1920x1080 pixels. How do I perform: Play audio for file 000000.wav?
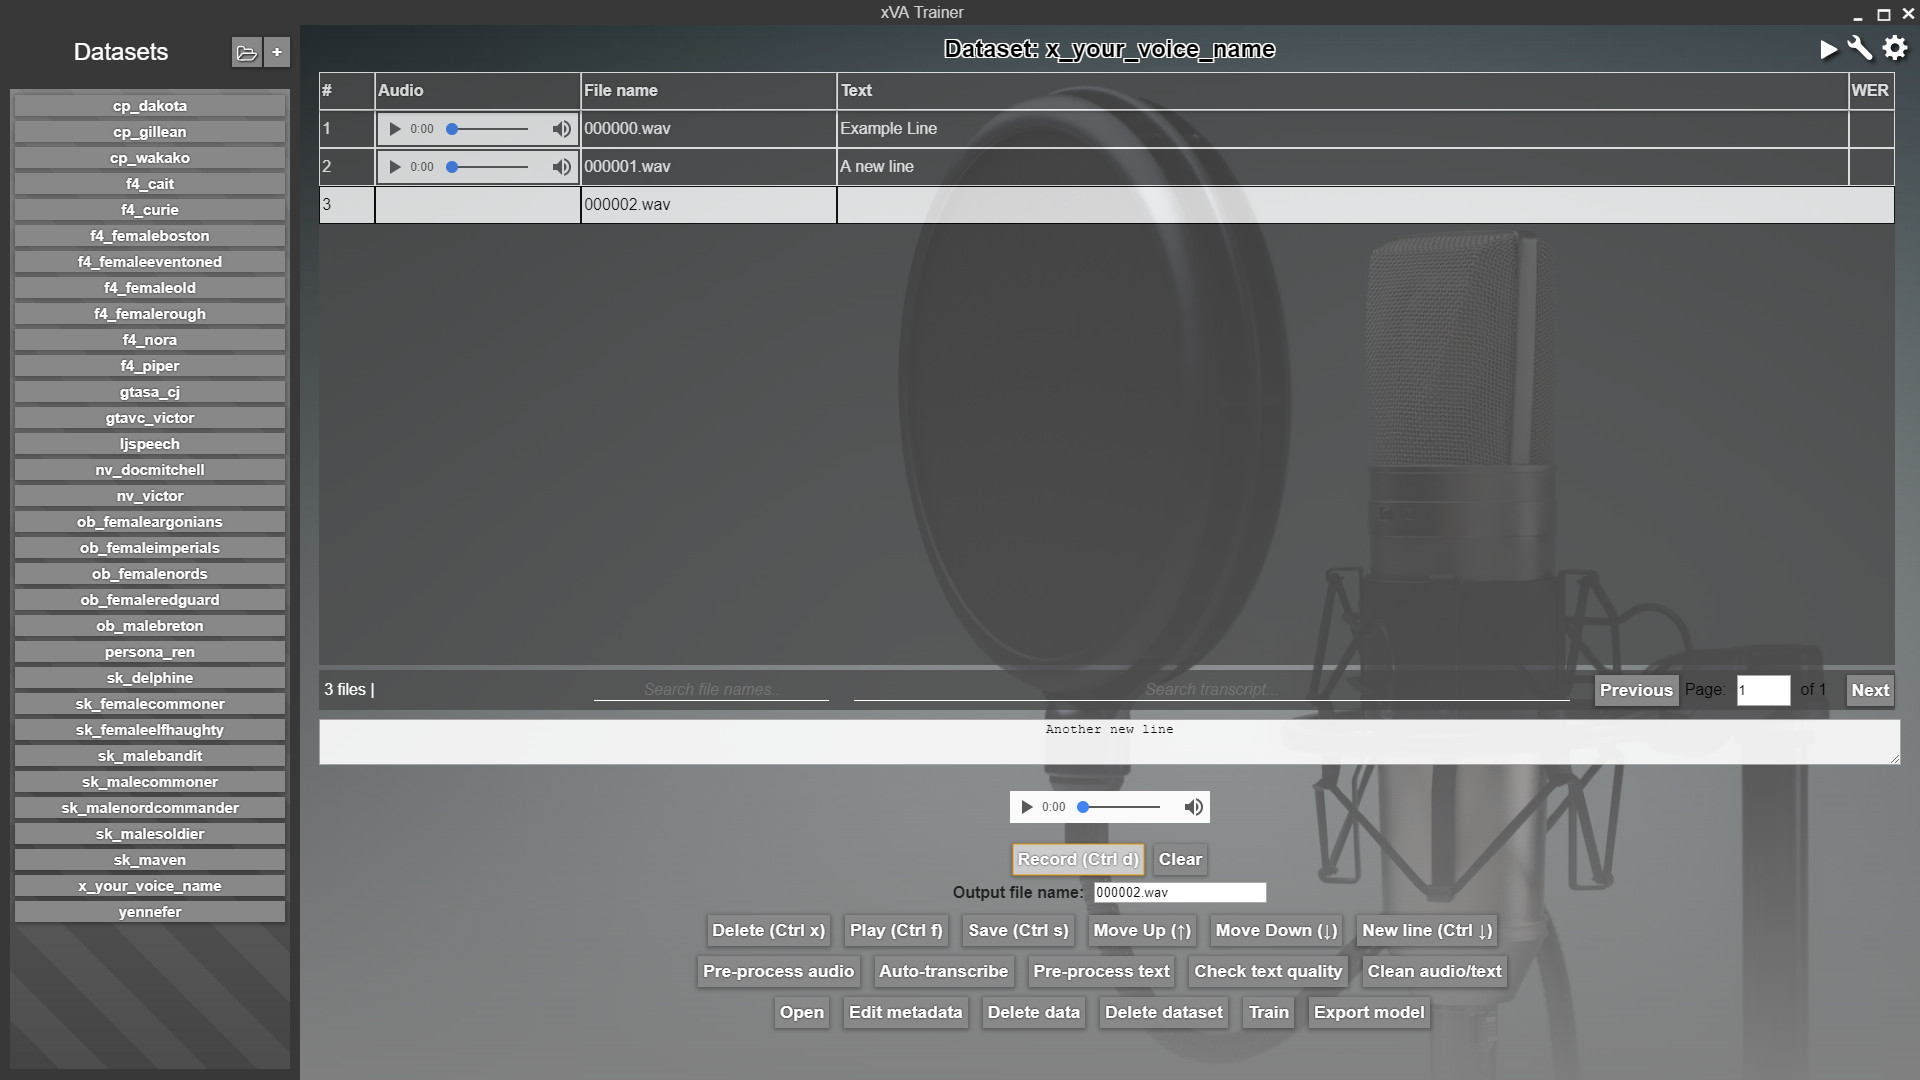394,128
